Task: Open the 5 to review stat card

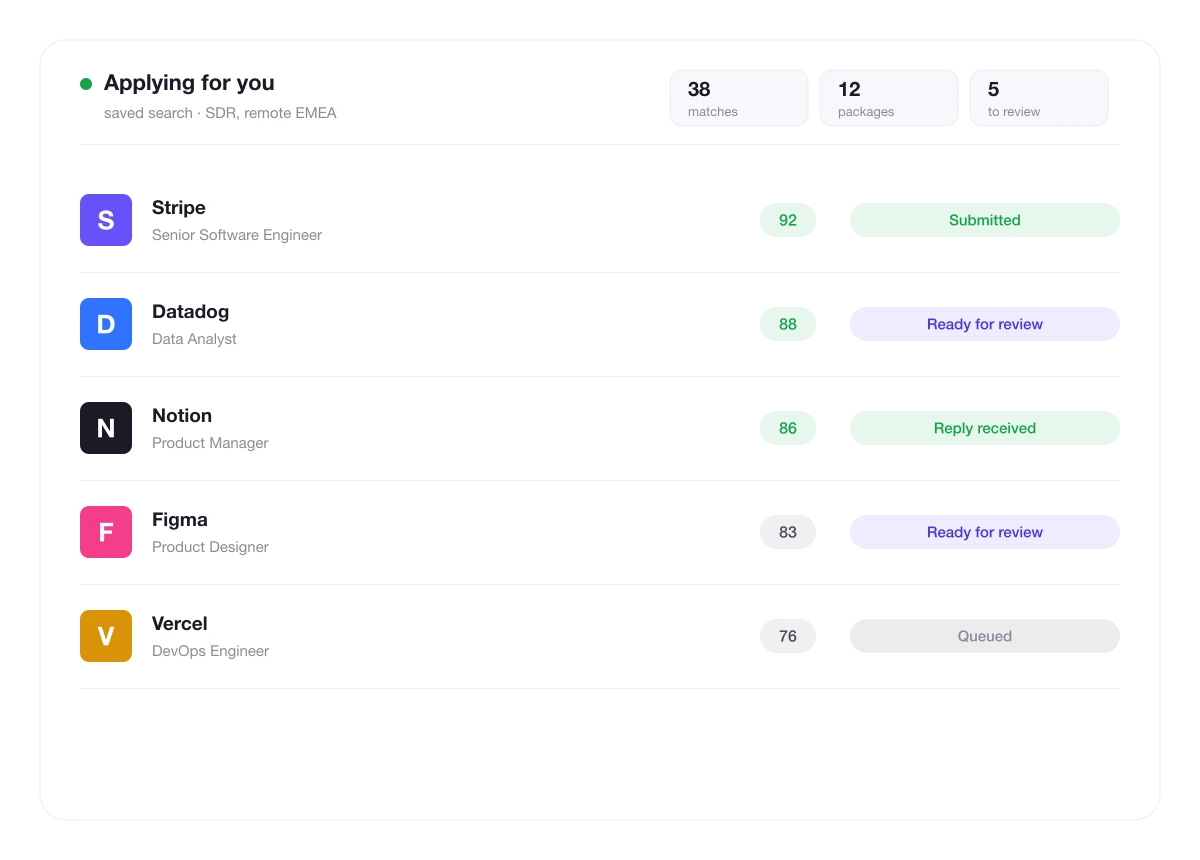Action: pyautogui.click(x=1039, y=98)
